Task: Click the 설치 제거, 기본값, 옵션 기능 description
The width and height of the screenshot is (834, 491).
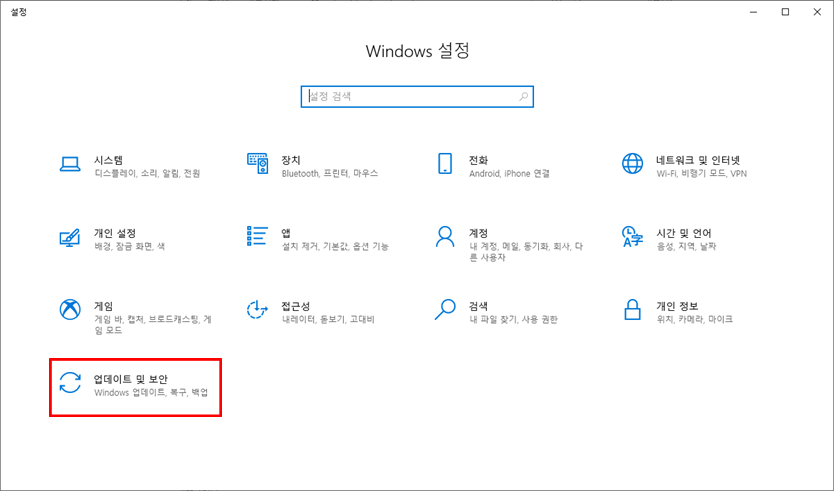Action: coord(335,246)
